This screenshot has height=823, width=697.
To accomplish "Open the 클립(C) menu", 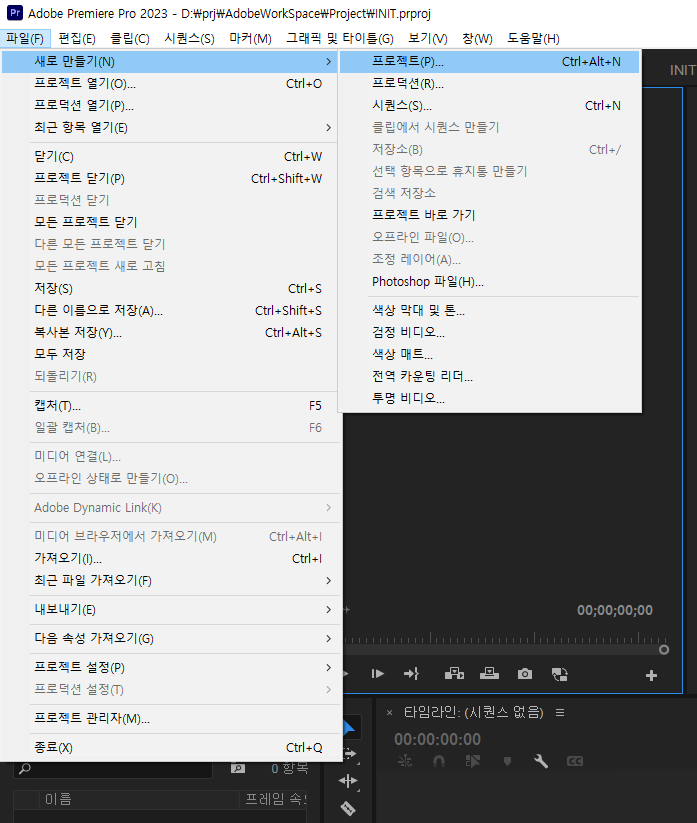I will pyautogui.click(x=130, y=39).
